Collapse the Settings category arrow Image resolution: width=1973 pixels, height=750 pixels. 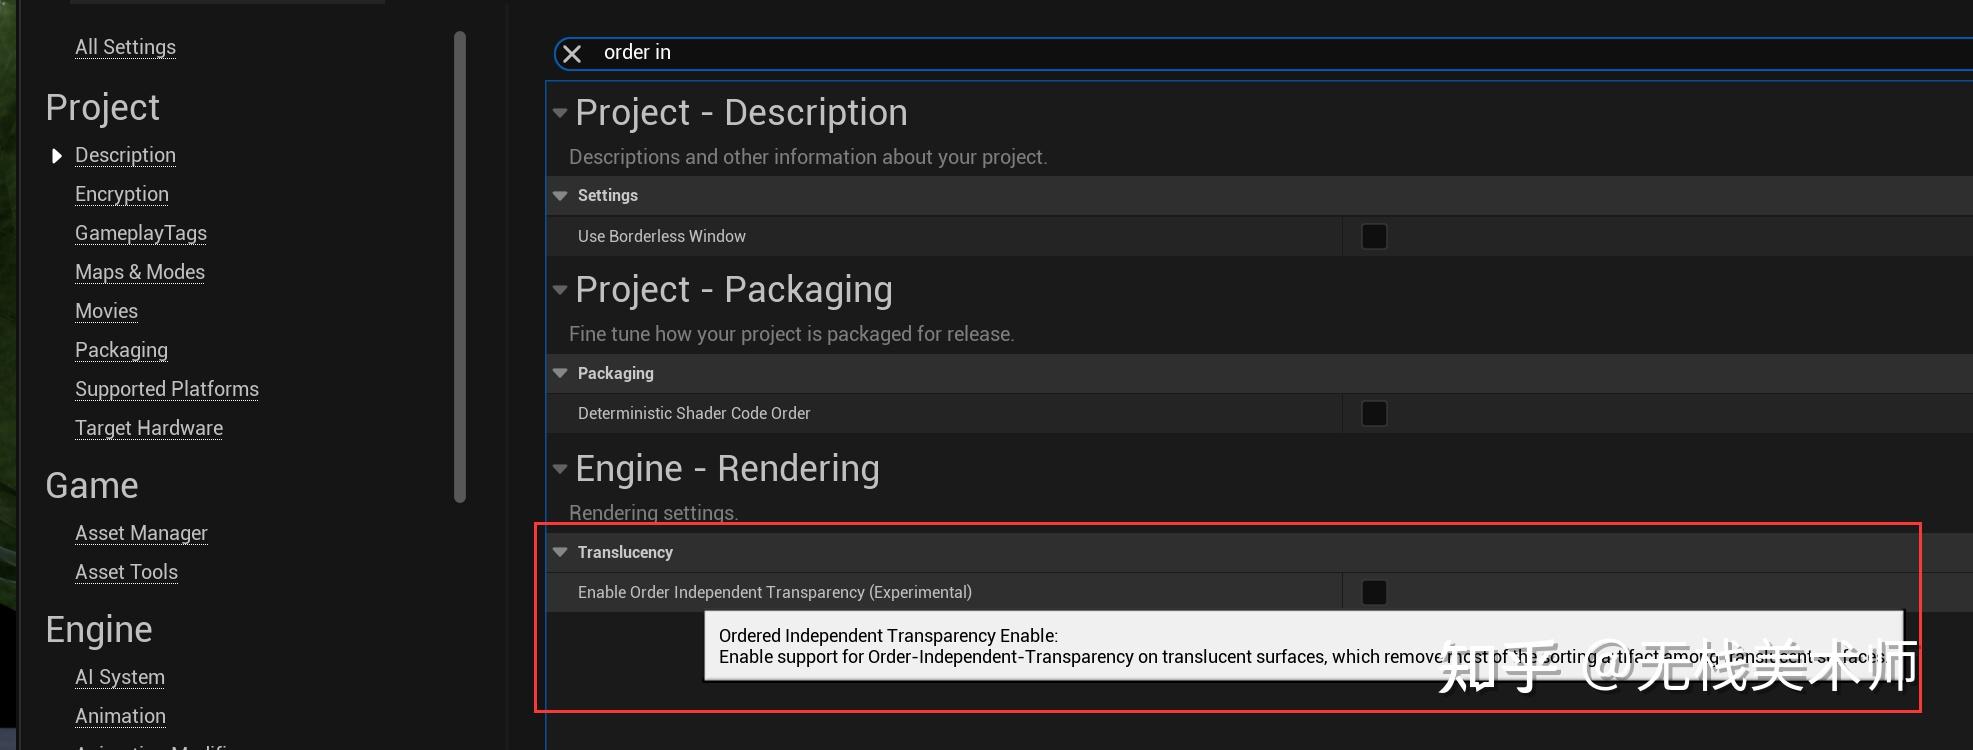point(560,196)
